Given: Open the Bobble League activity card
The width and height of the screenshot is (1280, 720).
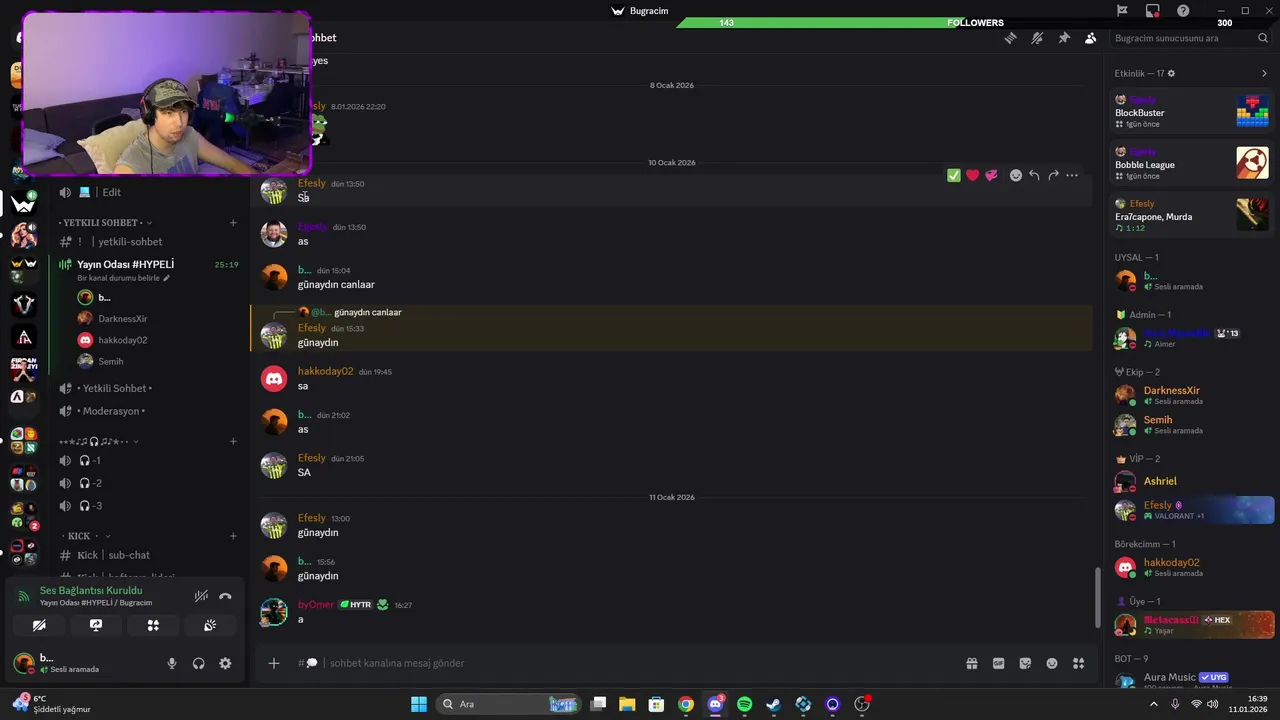Looking at the screenshot, I should [1192, 163].
